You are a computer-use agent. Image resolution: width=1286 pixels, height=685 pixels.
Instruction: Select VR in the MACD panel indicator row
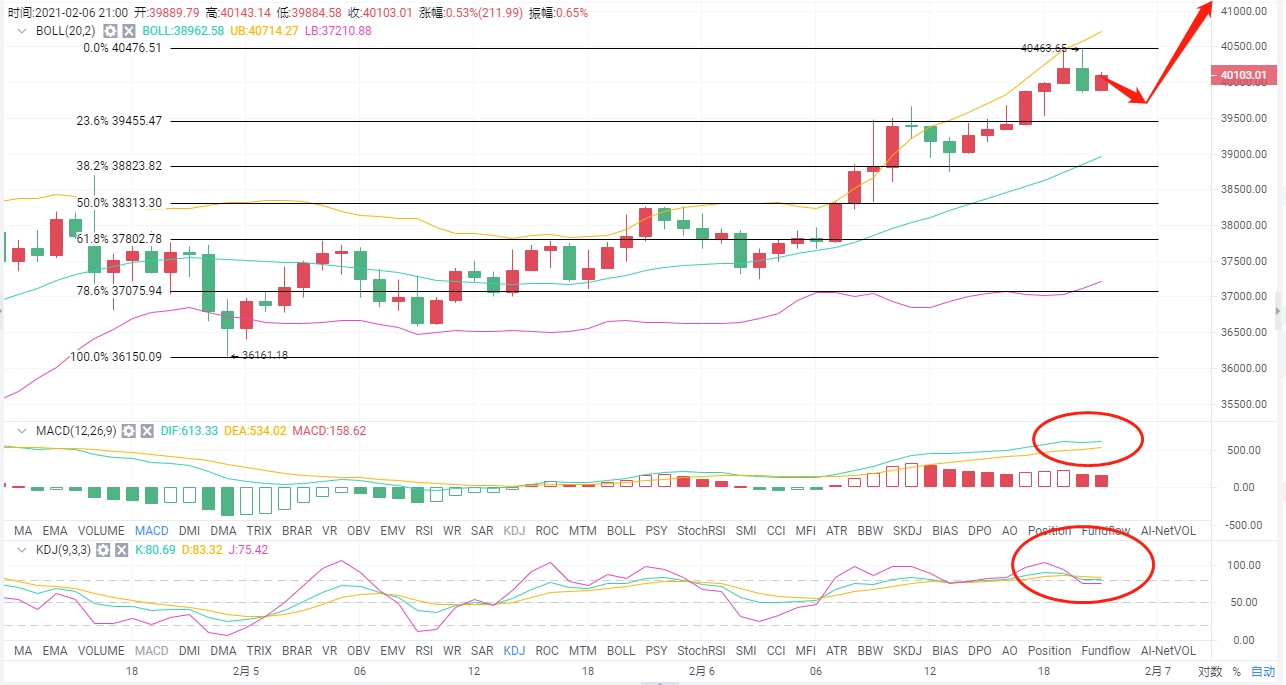click(x=330, y=530)
